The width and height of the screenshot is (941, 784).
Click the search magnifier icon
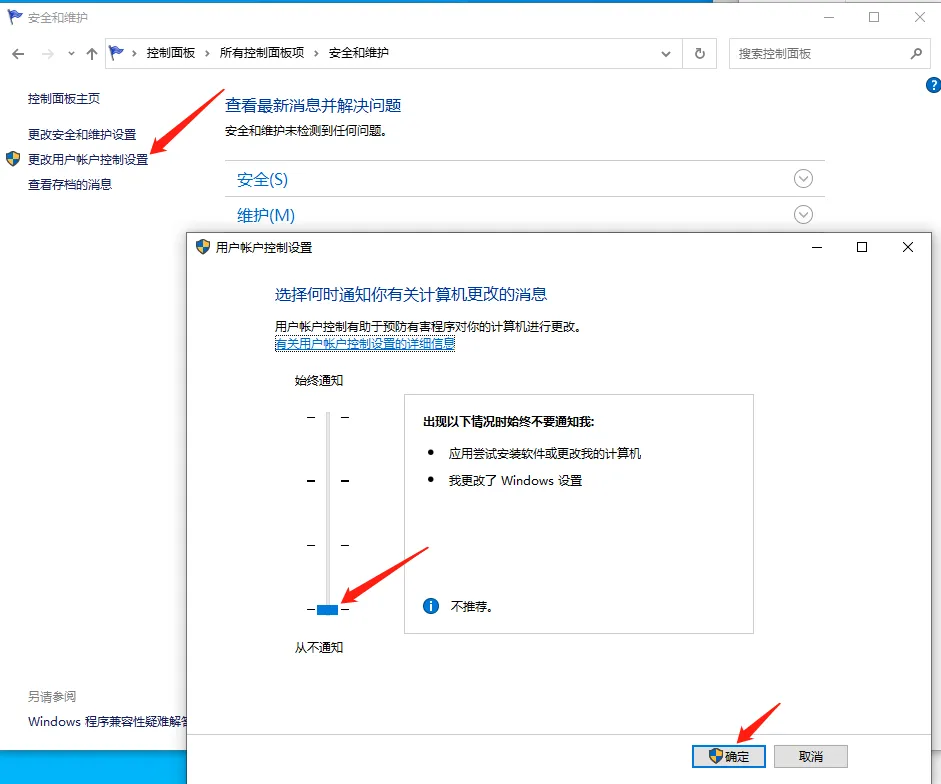917,53
